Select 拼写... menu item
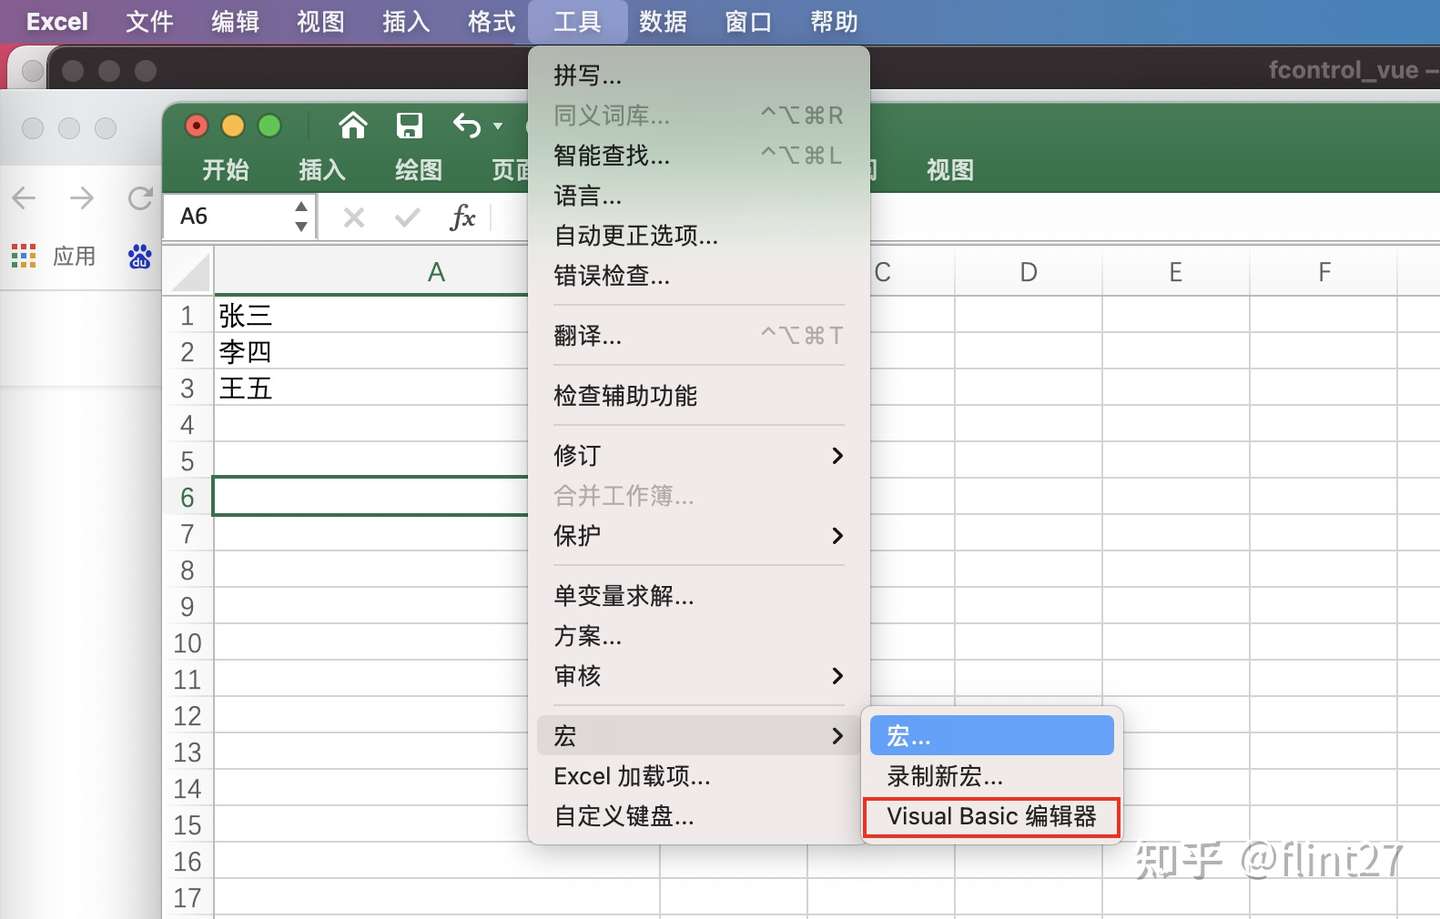Screen dimensions: 1440x919 [x=698, y=76]
